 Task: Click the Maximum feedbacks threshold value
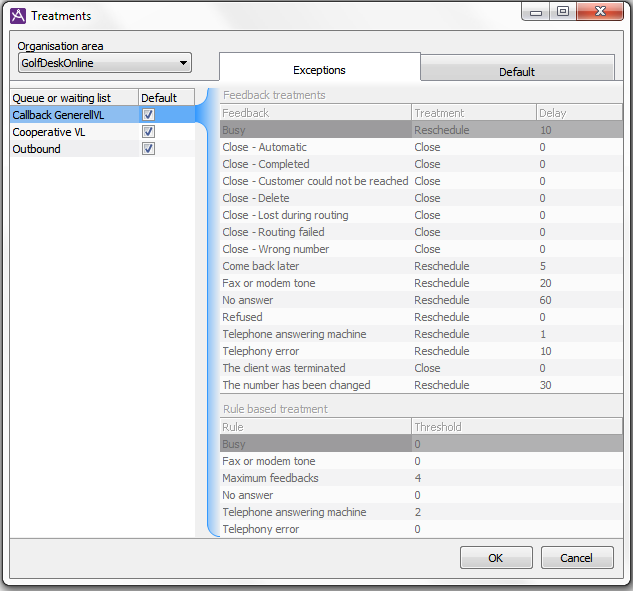[515, 478]
